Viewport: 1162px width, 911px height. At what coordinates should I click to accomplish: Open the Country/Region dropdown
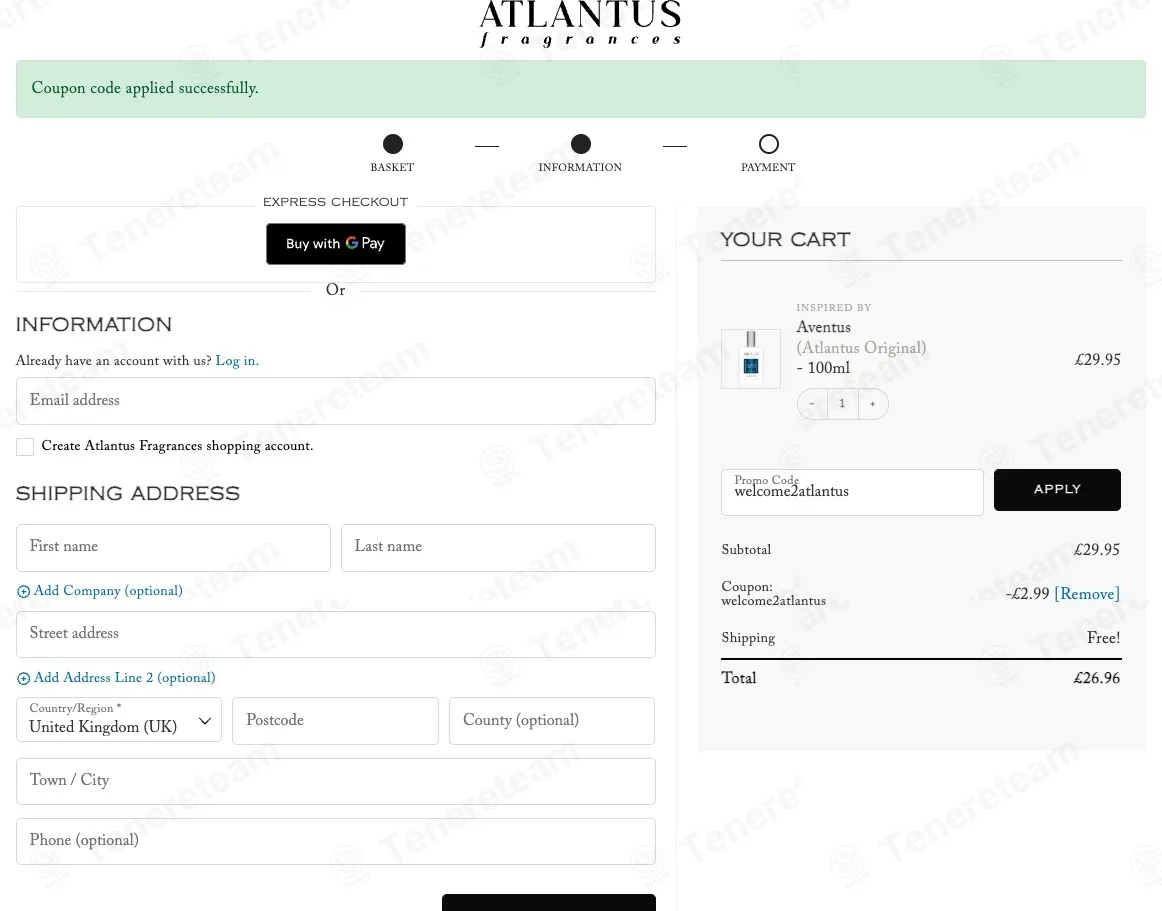point(119,720)
